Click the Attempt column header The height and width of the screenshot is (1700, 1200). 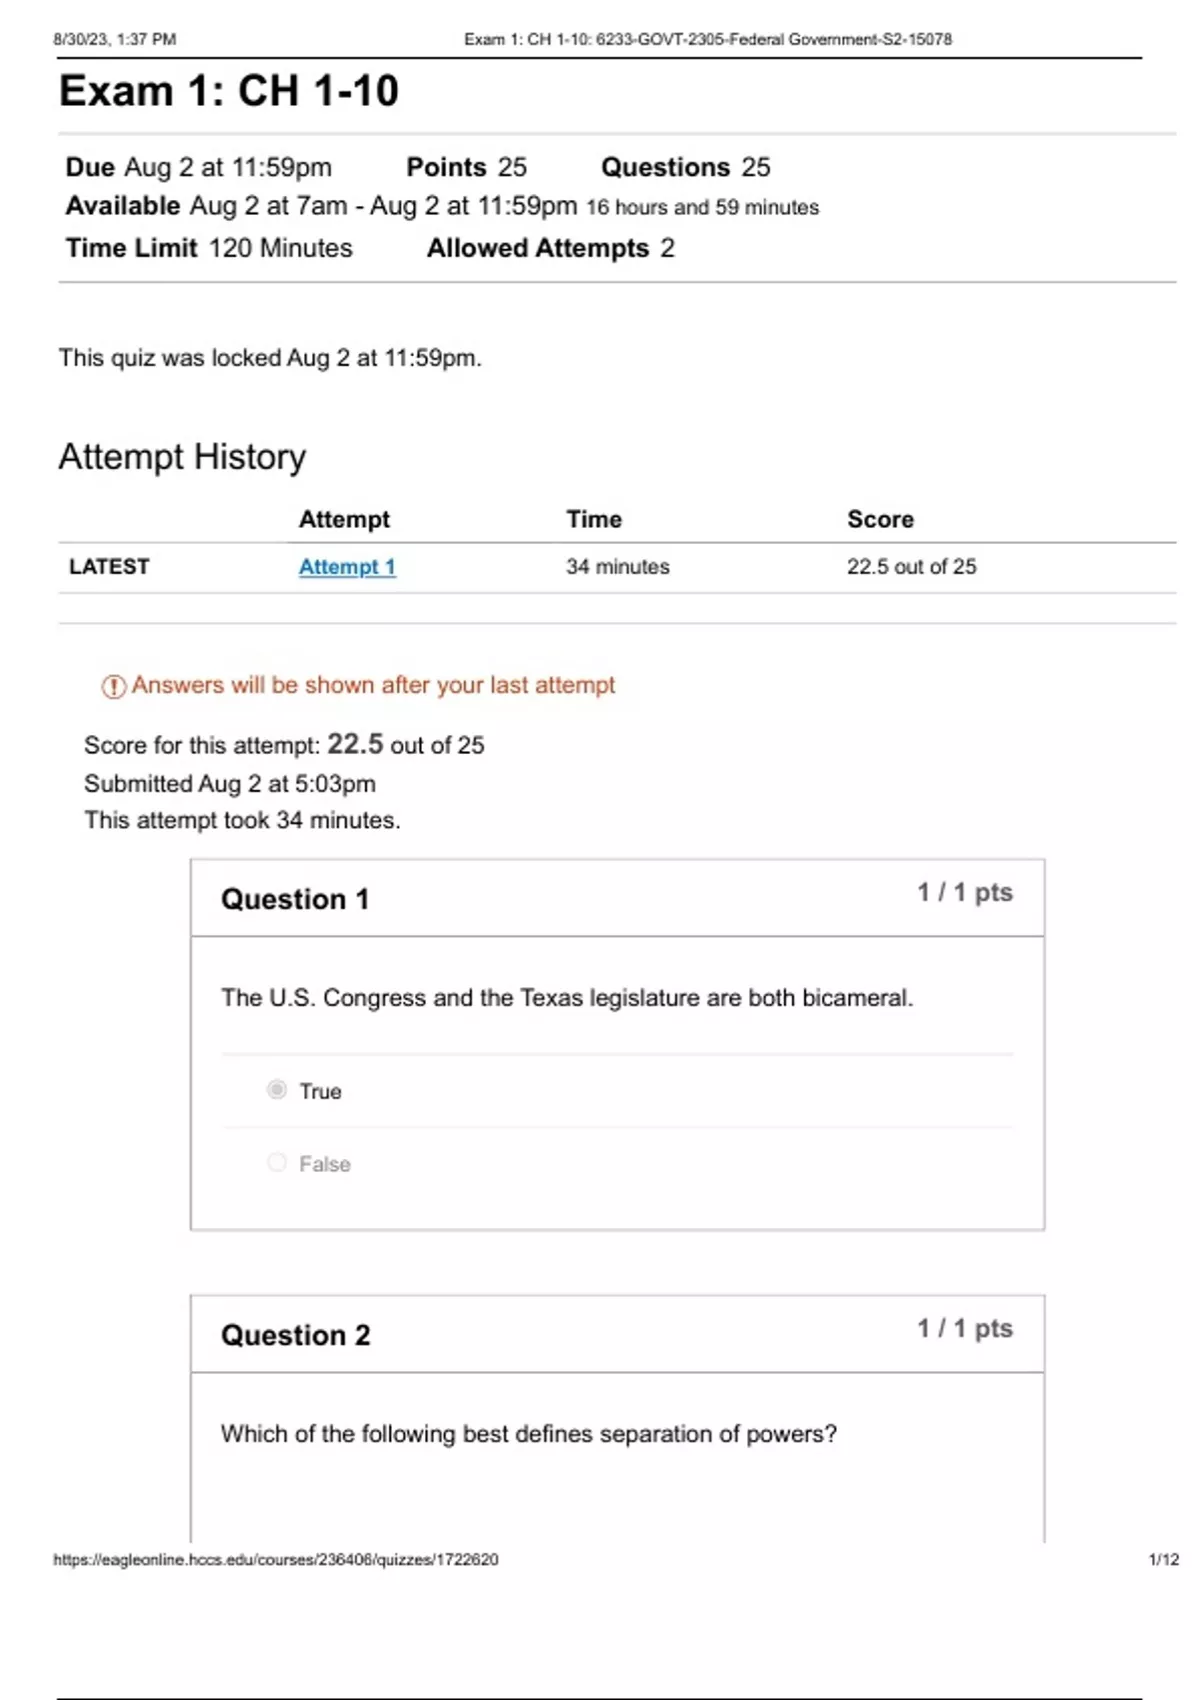click(344, 519)
